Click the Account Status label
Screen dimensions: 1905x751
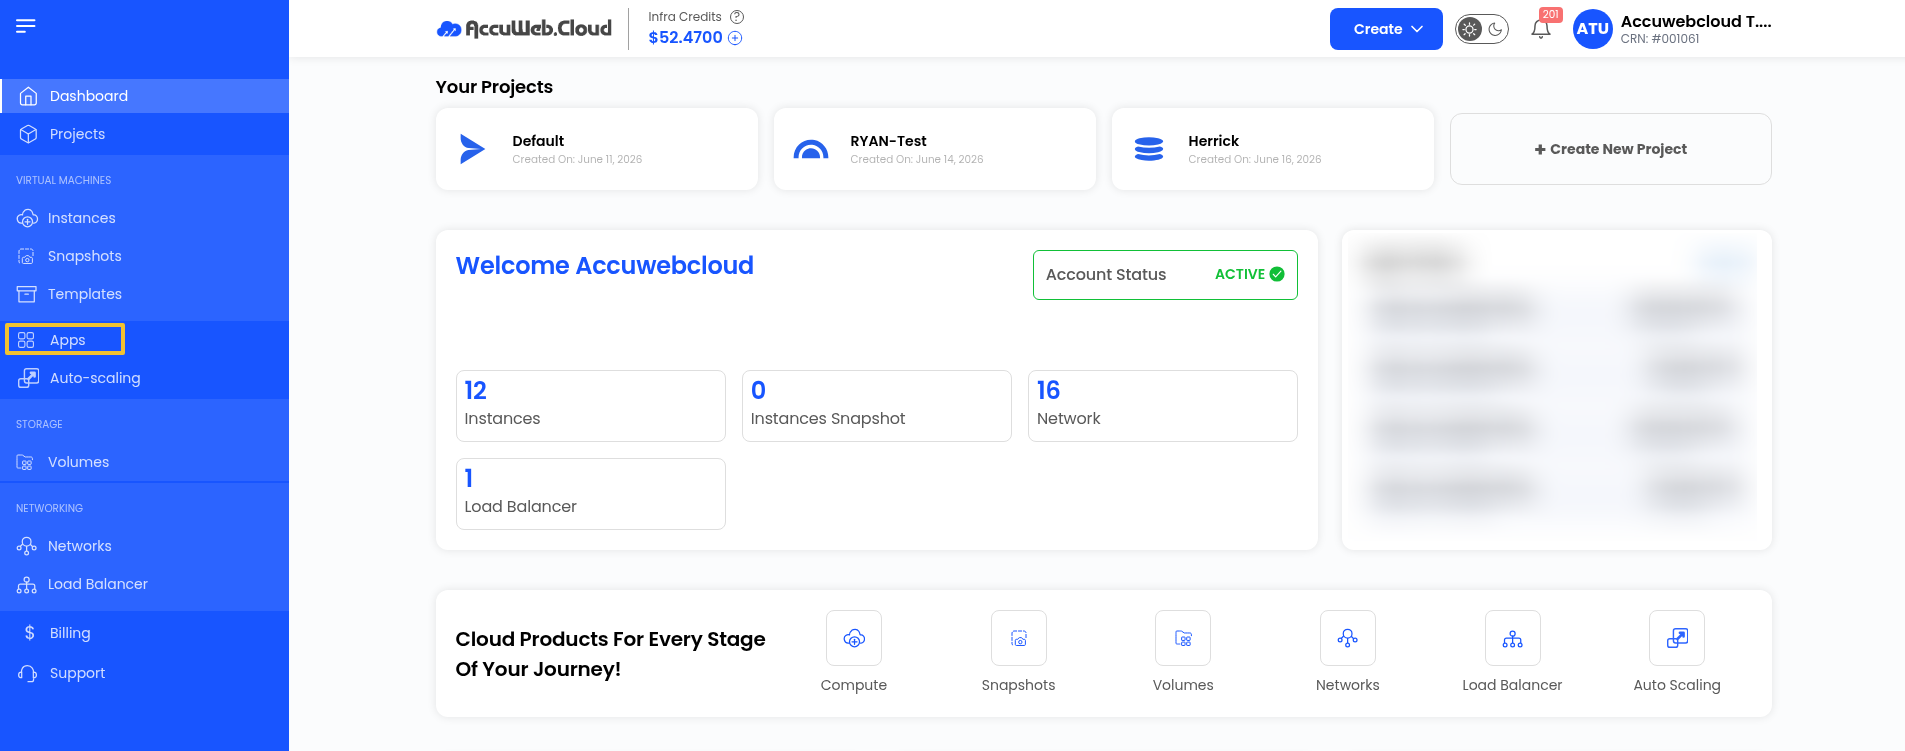coord(1106,275)
